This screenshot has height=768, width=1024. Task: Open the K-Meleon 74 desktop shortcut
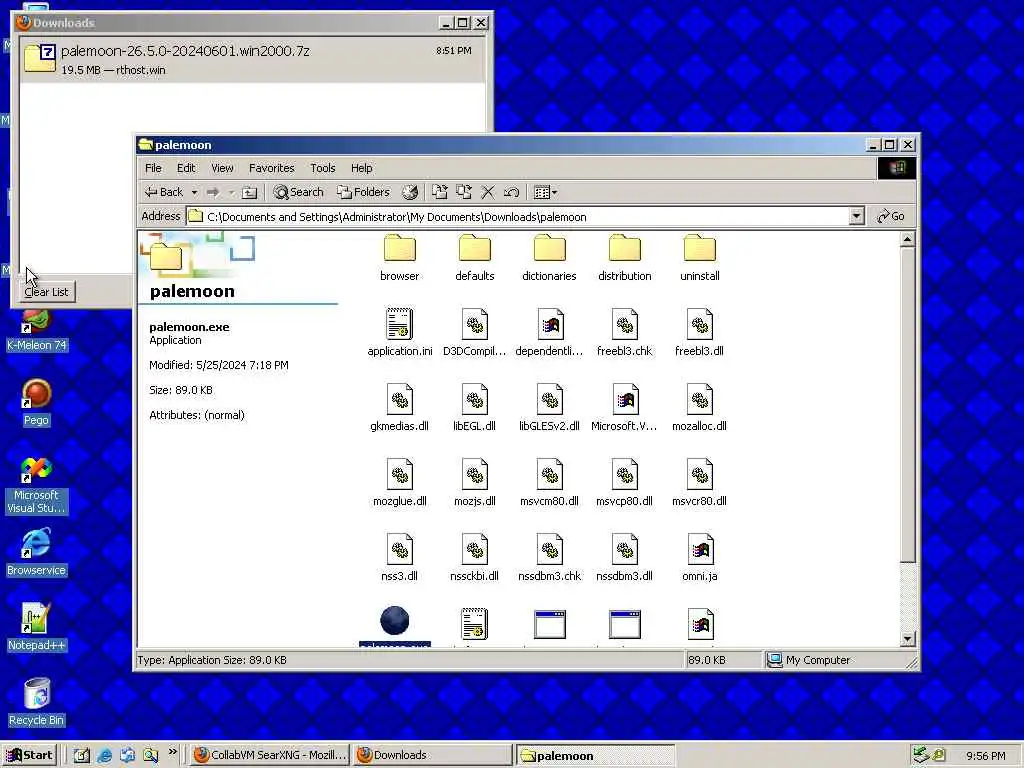pos(36,332)
